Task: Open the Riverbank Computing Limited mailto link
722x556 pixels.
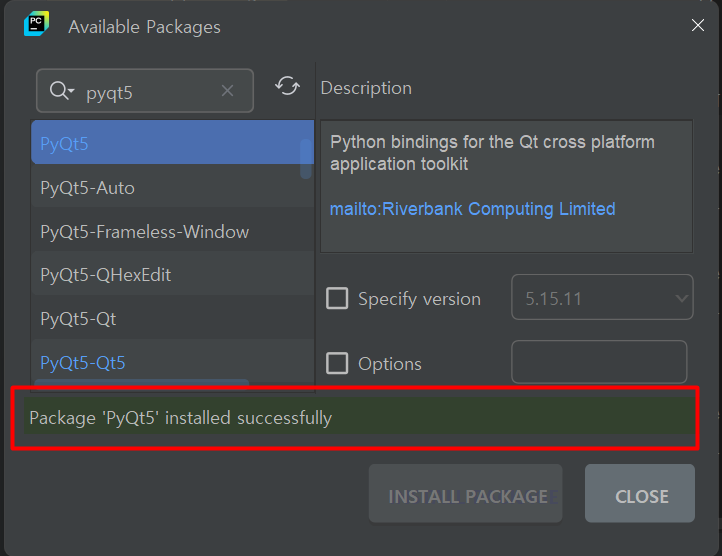Action: [x=472, y=209]
